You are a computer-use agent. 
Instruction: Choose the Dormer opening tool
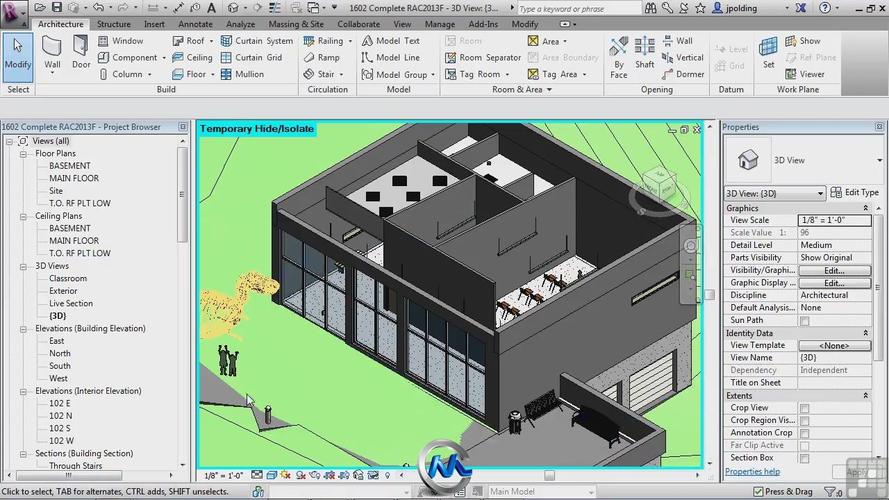(683, 74)
